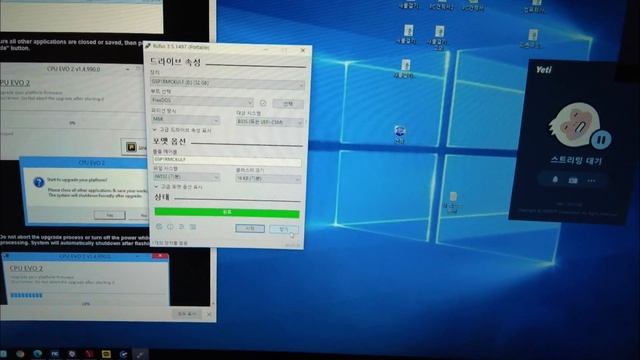
Task: Click the blue progress bar in lower CPU EVO 2 window
Action: pos(26,295)
